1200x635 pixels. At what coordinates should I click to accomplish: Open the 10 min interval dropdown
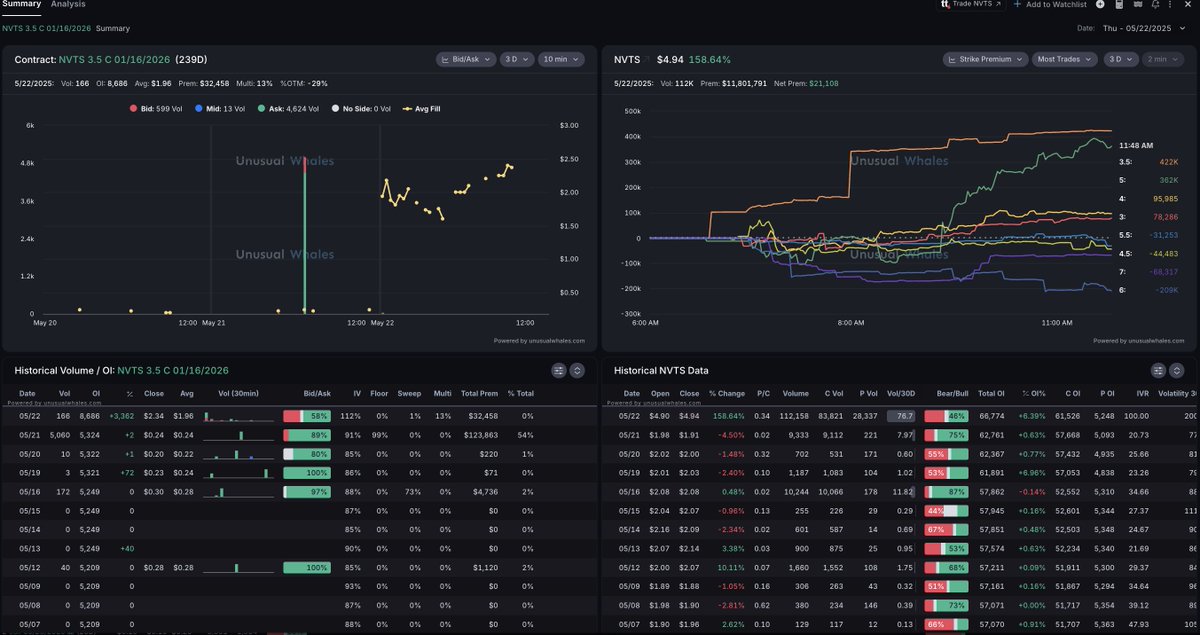pyautogui.click(x=561, y=60)
